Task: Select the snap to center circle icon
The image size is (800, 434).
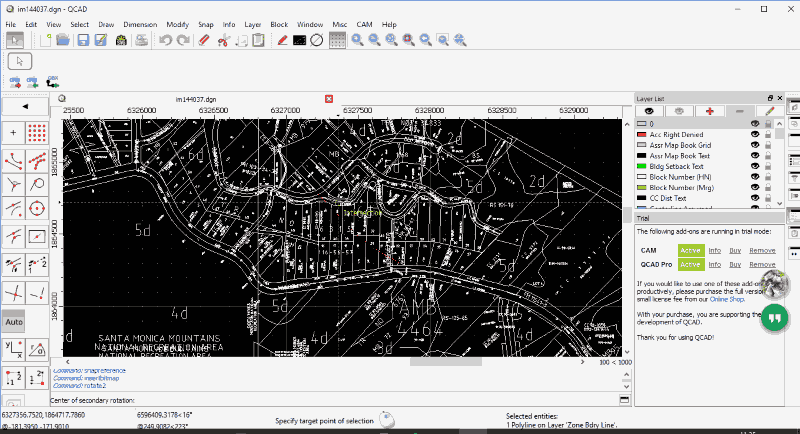Action: pyautogui.click(x=37, y=208)
